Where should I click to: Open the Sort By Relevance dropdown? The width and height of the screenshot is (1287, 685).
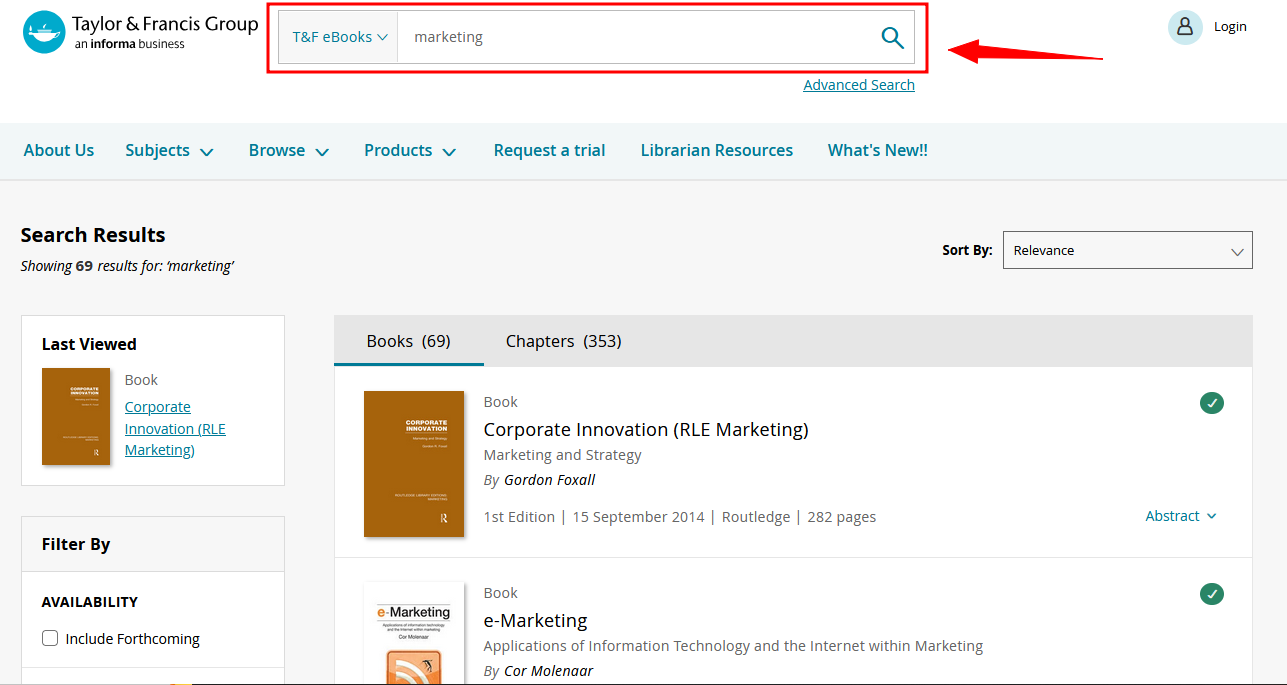pyautogui.click(x=1127, y=251)
